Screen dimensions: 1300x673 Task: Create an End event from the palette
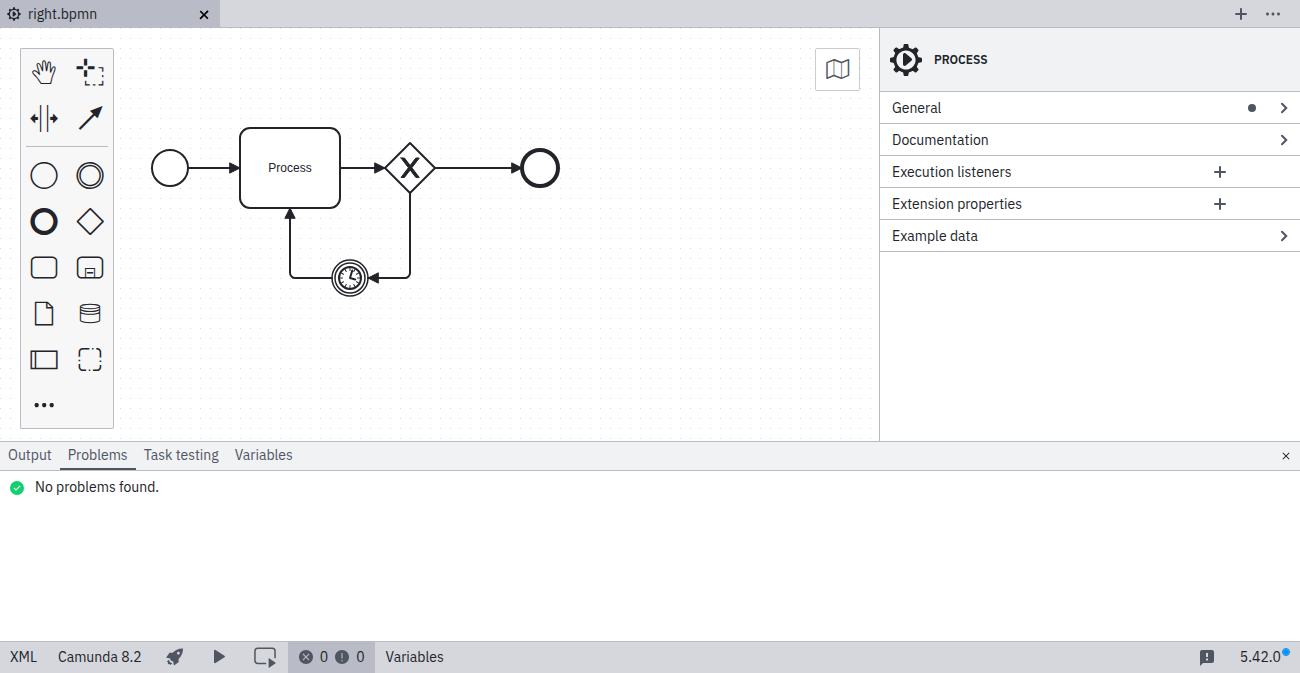pos(44,221)
